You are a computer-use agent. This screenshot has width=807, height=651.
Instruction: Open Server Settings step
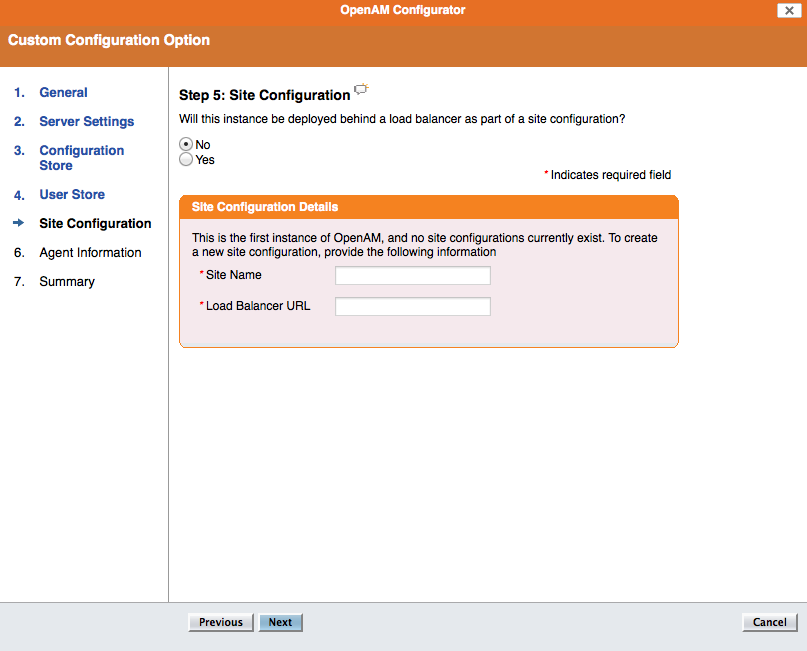click(86, 121)
